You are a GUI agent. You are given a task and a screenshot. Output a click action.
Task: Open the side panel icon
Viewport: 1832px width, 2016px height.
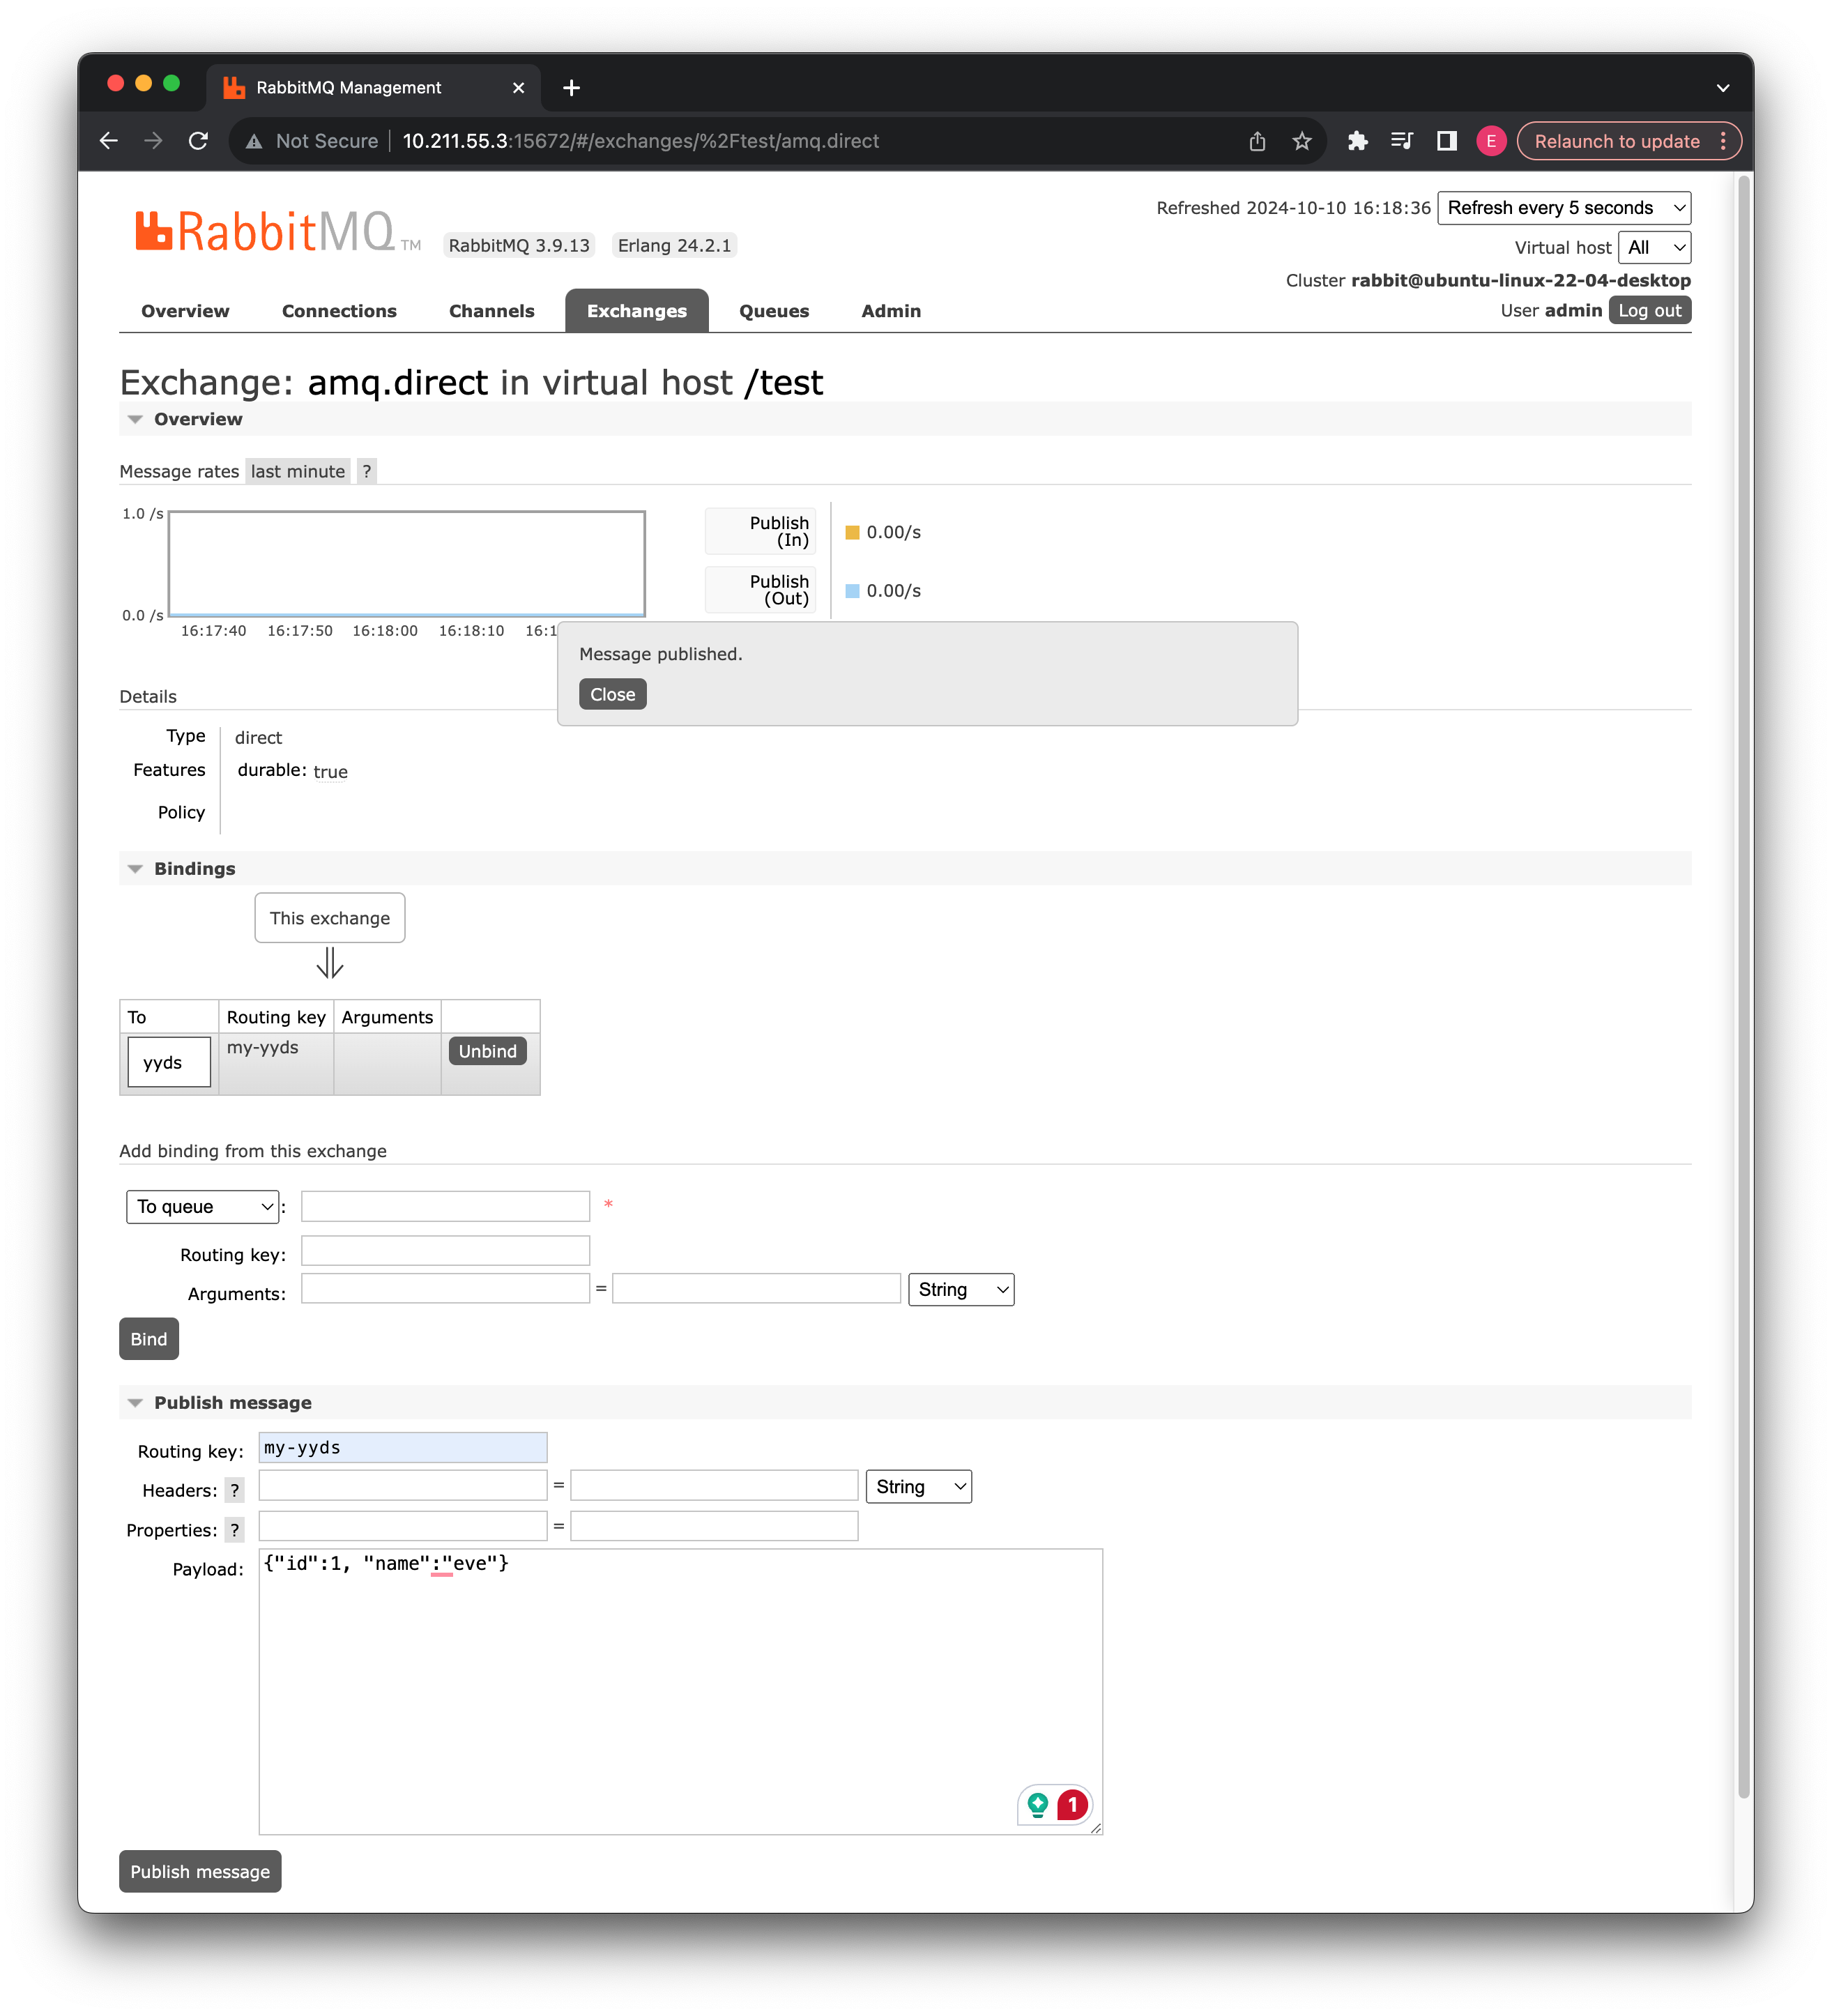pos(1446,141)
